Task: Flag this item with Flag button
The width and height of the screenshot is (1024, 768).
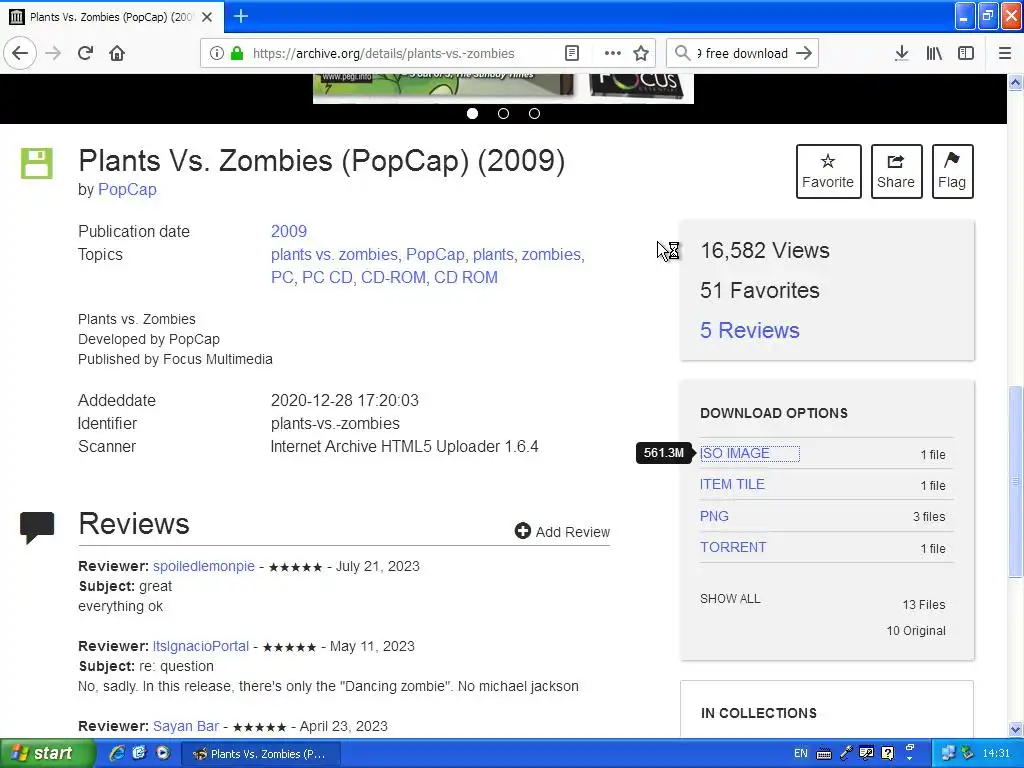Action: click(952, 171)
